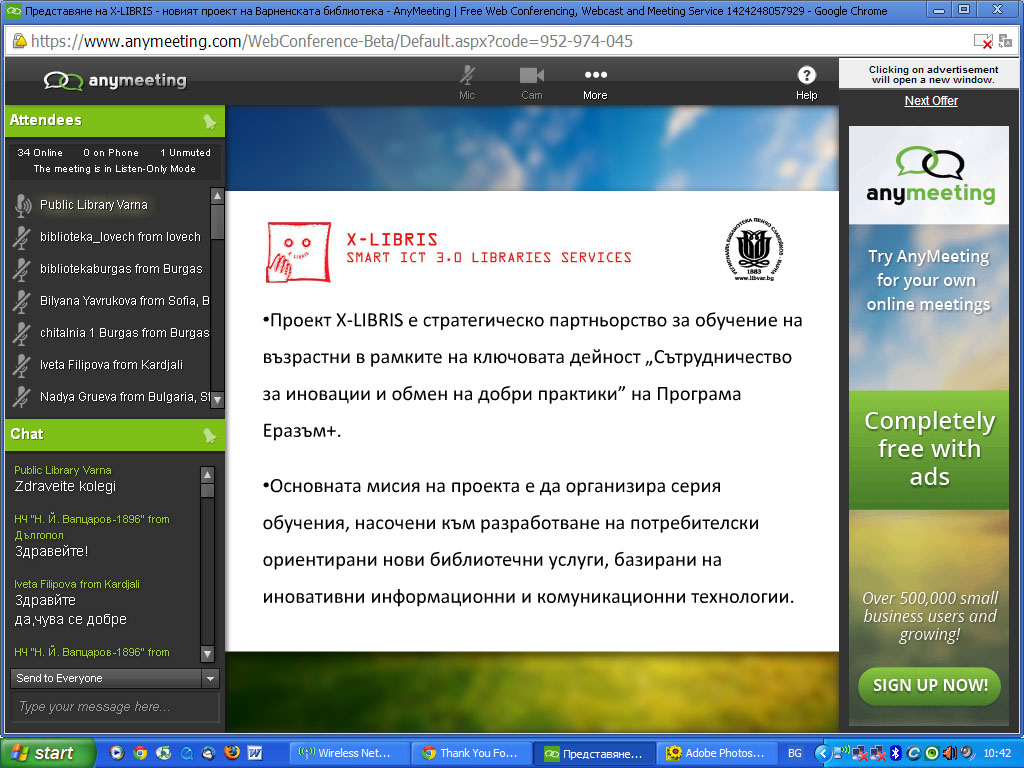The width and height of the screenshot is (1024, 768).
Task: Open the Windows Start menu
Action: (x=46, y=753)
